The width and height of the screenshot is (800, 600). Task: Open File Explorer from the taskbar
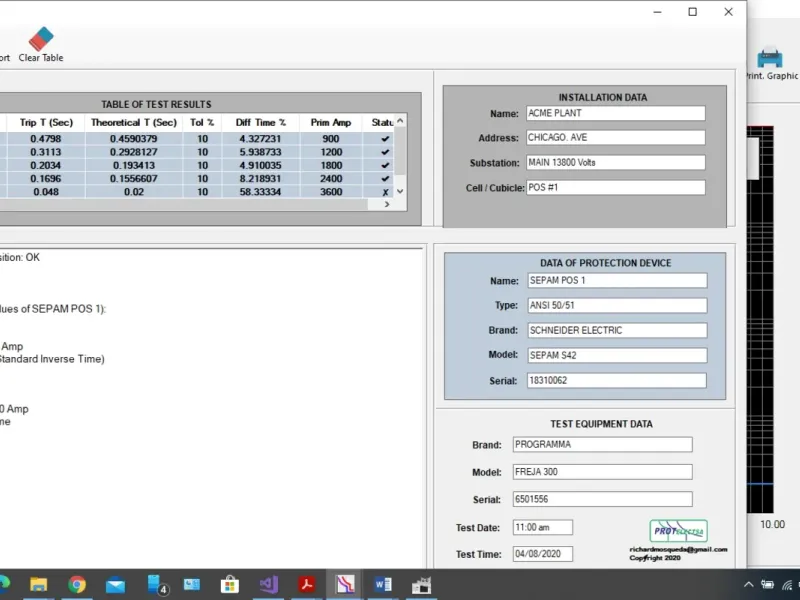tap(38, 585)
